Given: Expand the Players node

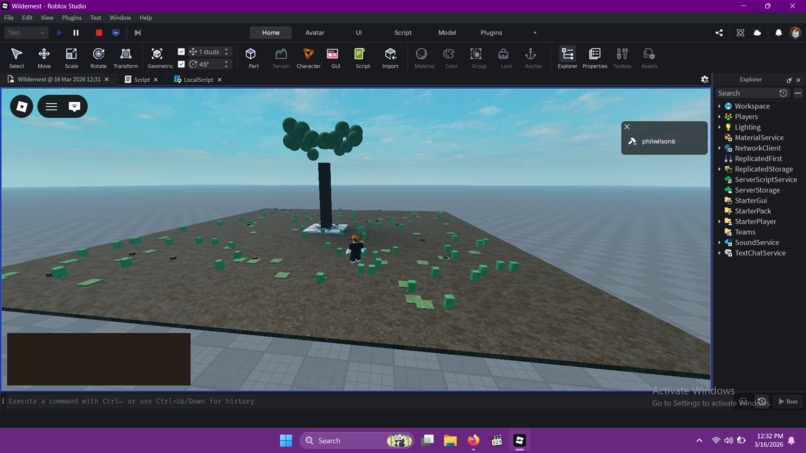Looking at the screenshot, I should tap(719, 117).
